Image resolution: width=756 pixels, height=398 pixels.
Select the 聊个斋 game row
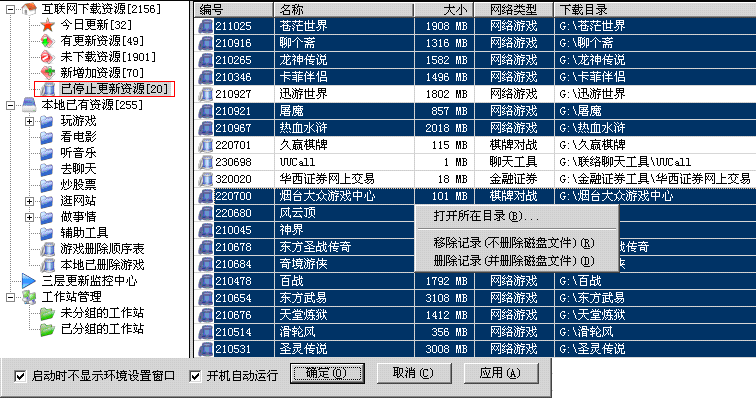(475, 43)
